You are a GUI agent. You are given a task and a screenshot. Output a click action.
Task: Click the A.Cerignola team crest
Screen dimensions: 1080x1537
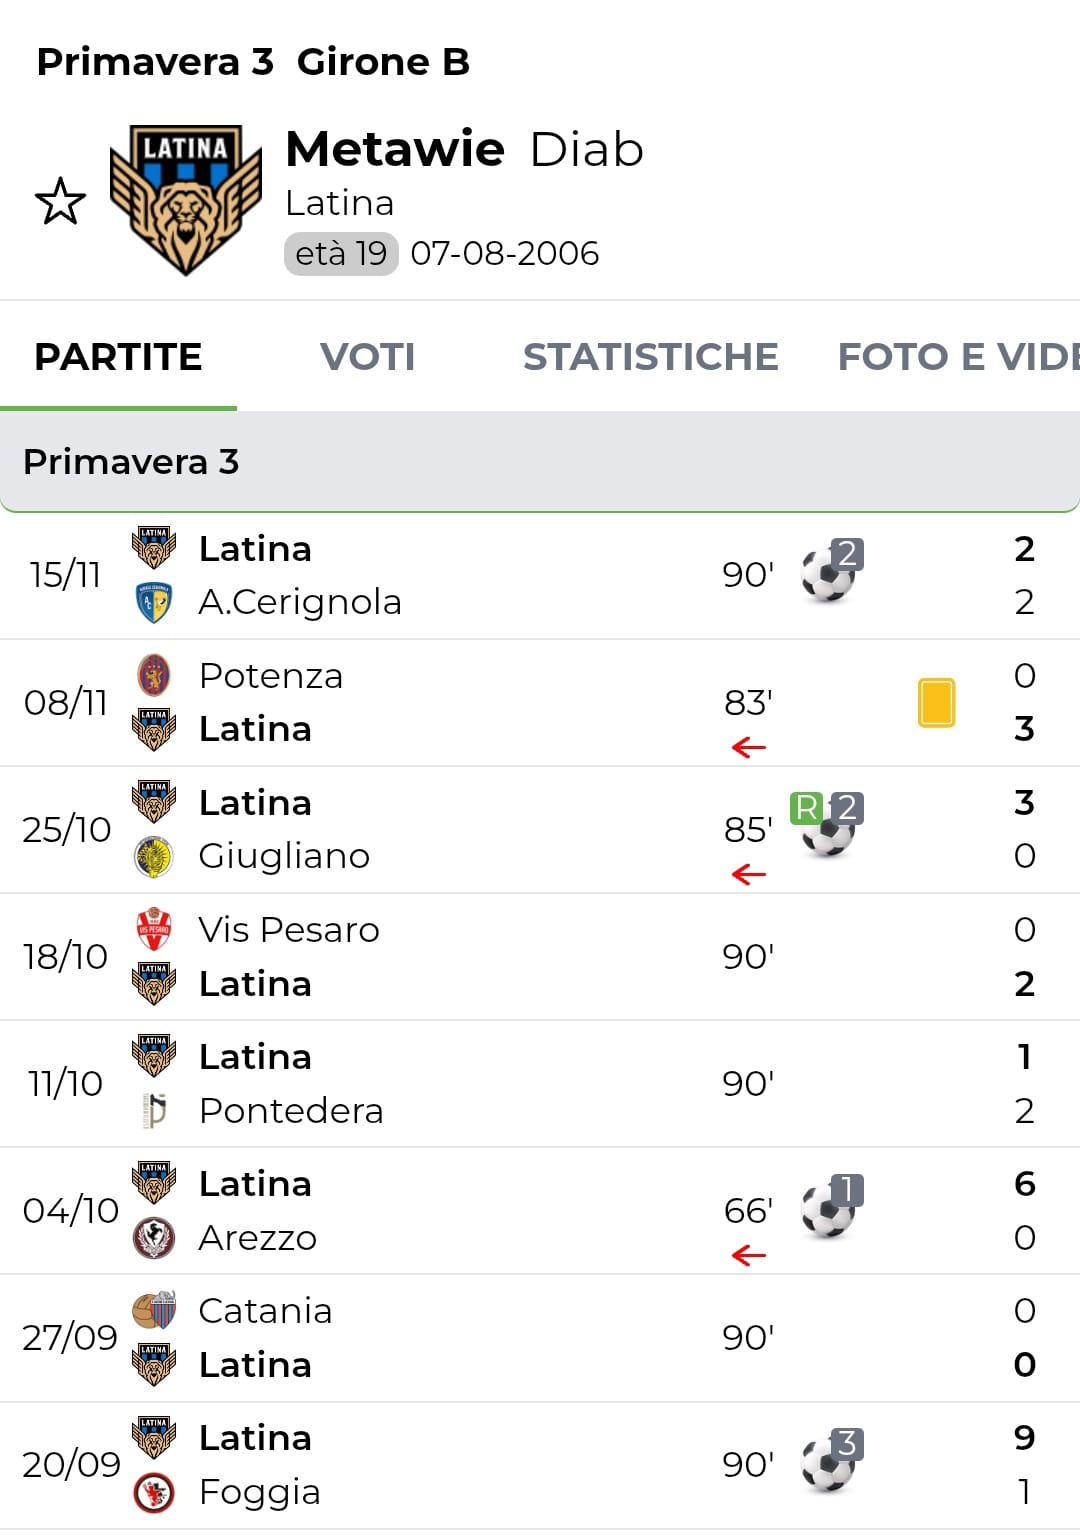154,603
